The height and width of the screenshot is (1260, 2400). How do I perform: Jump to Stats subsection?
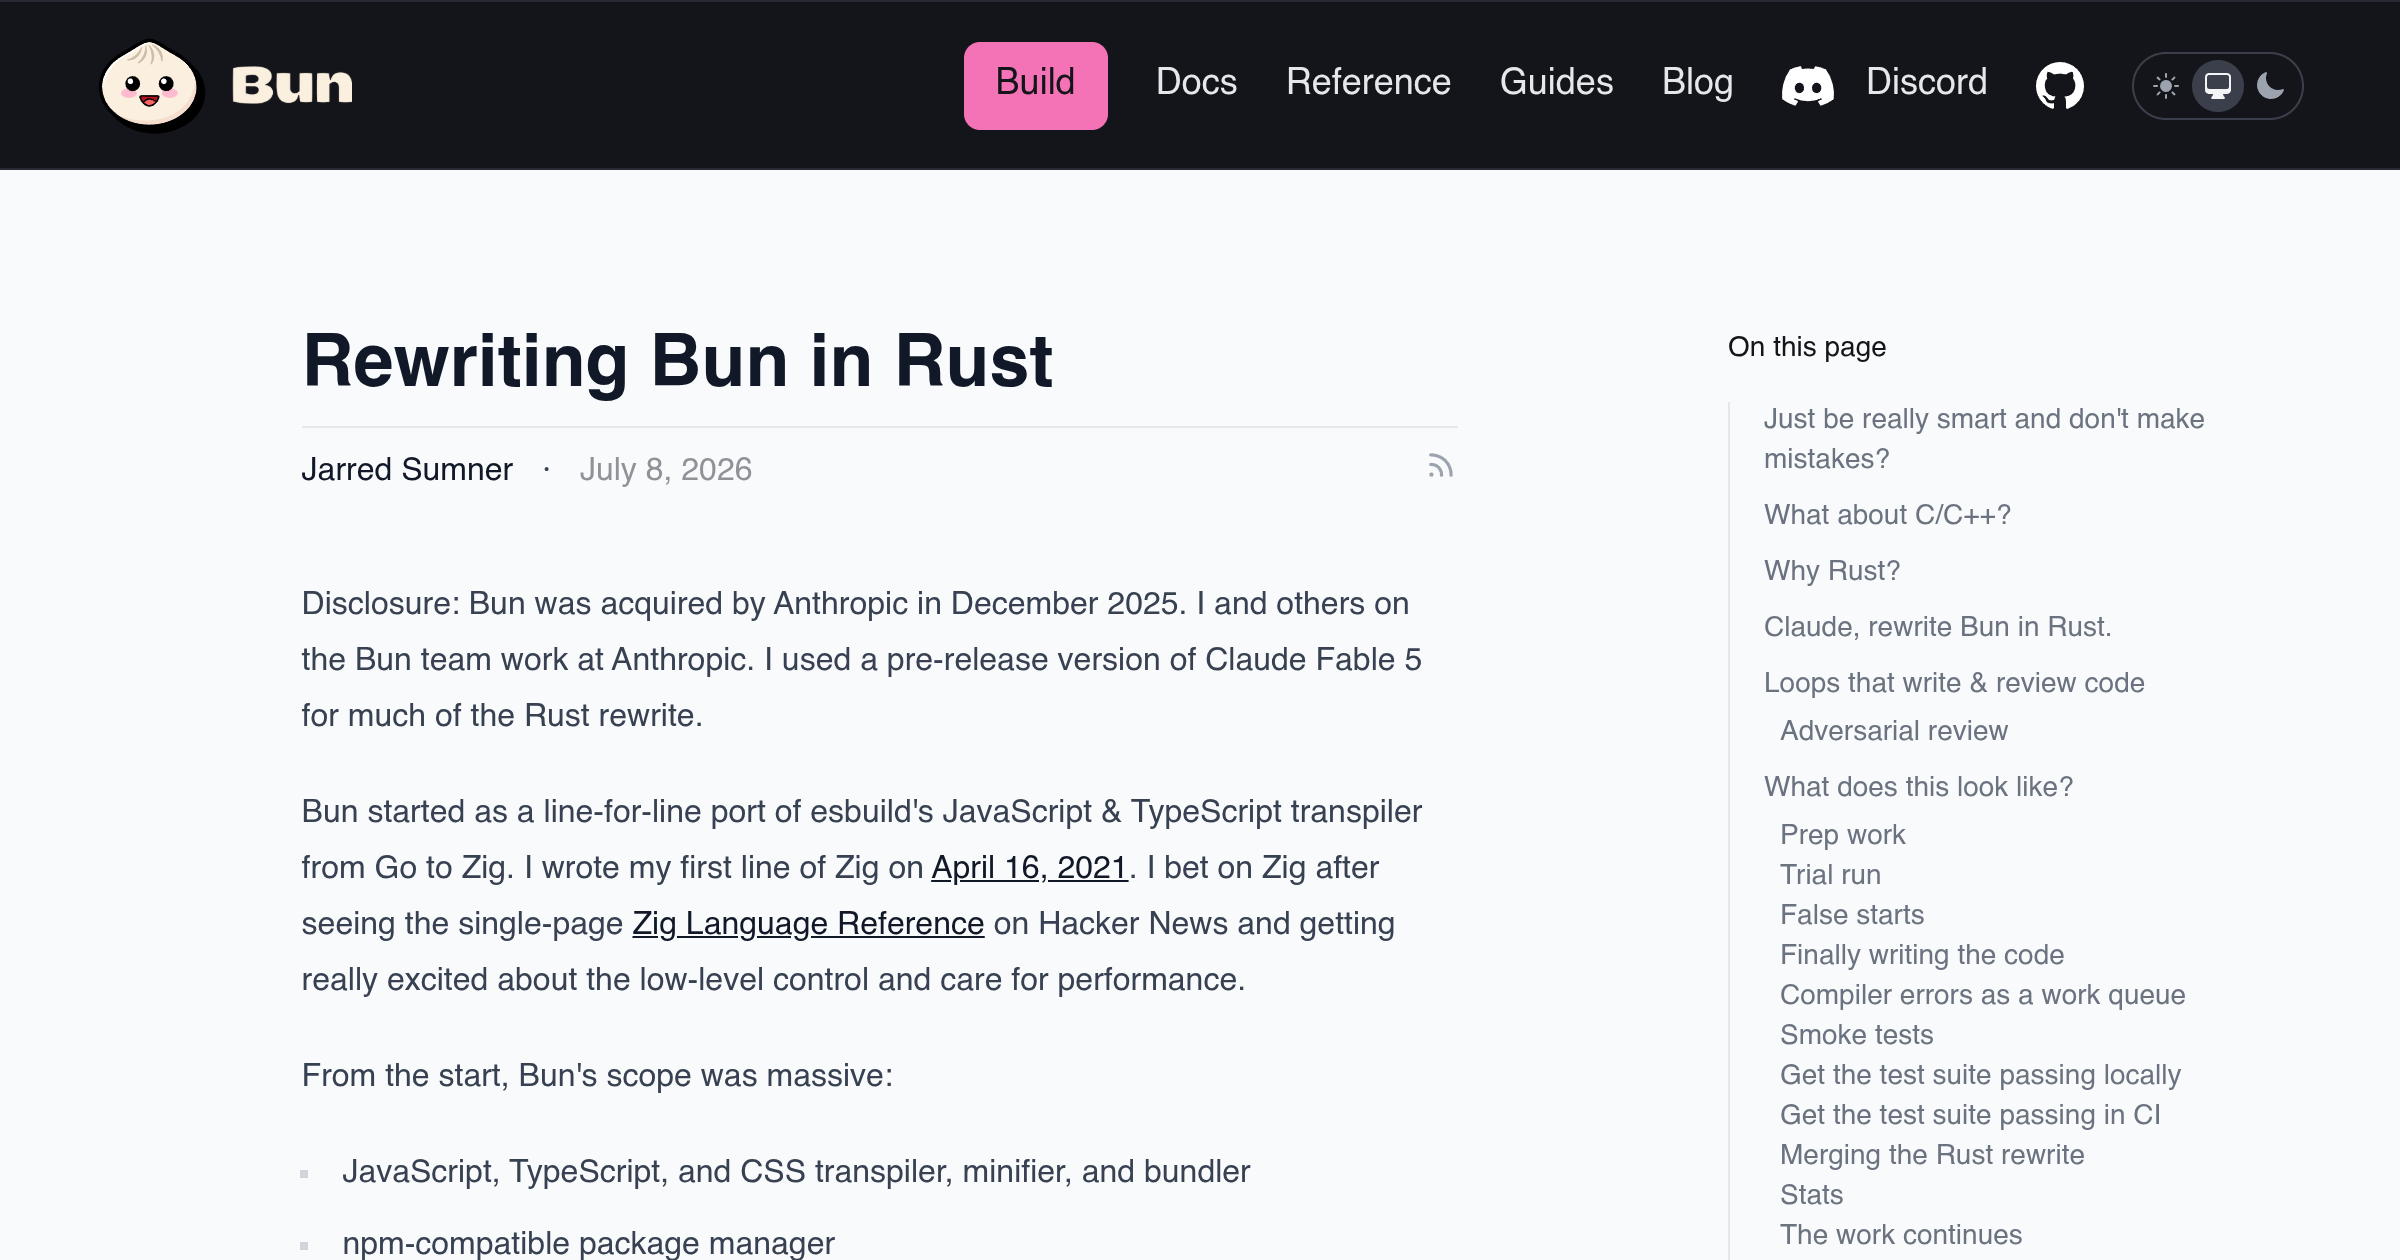tap(1811, 1194)
